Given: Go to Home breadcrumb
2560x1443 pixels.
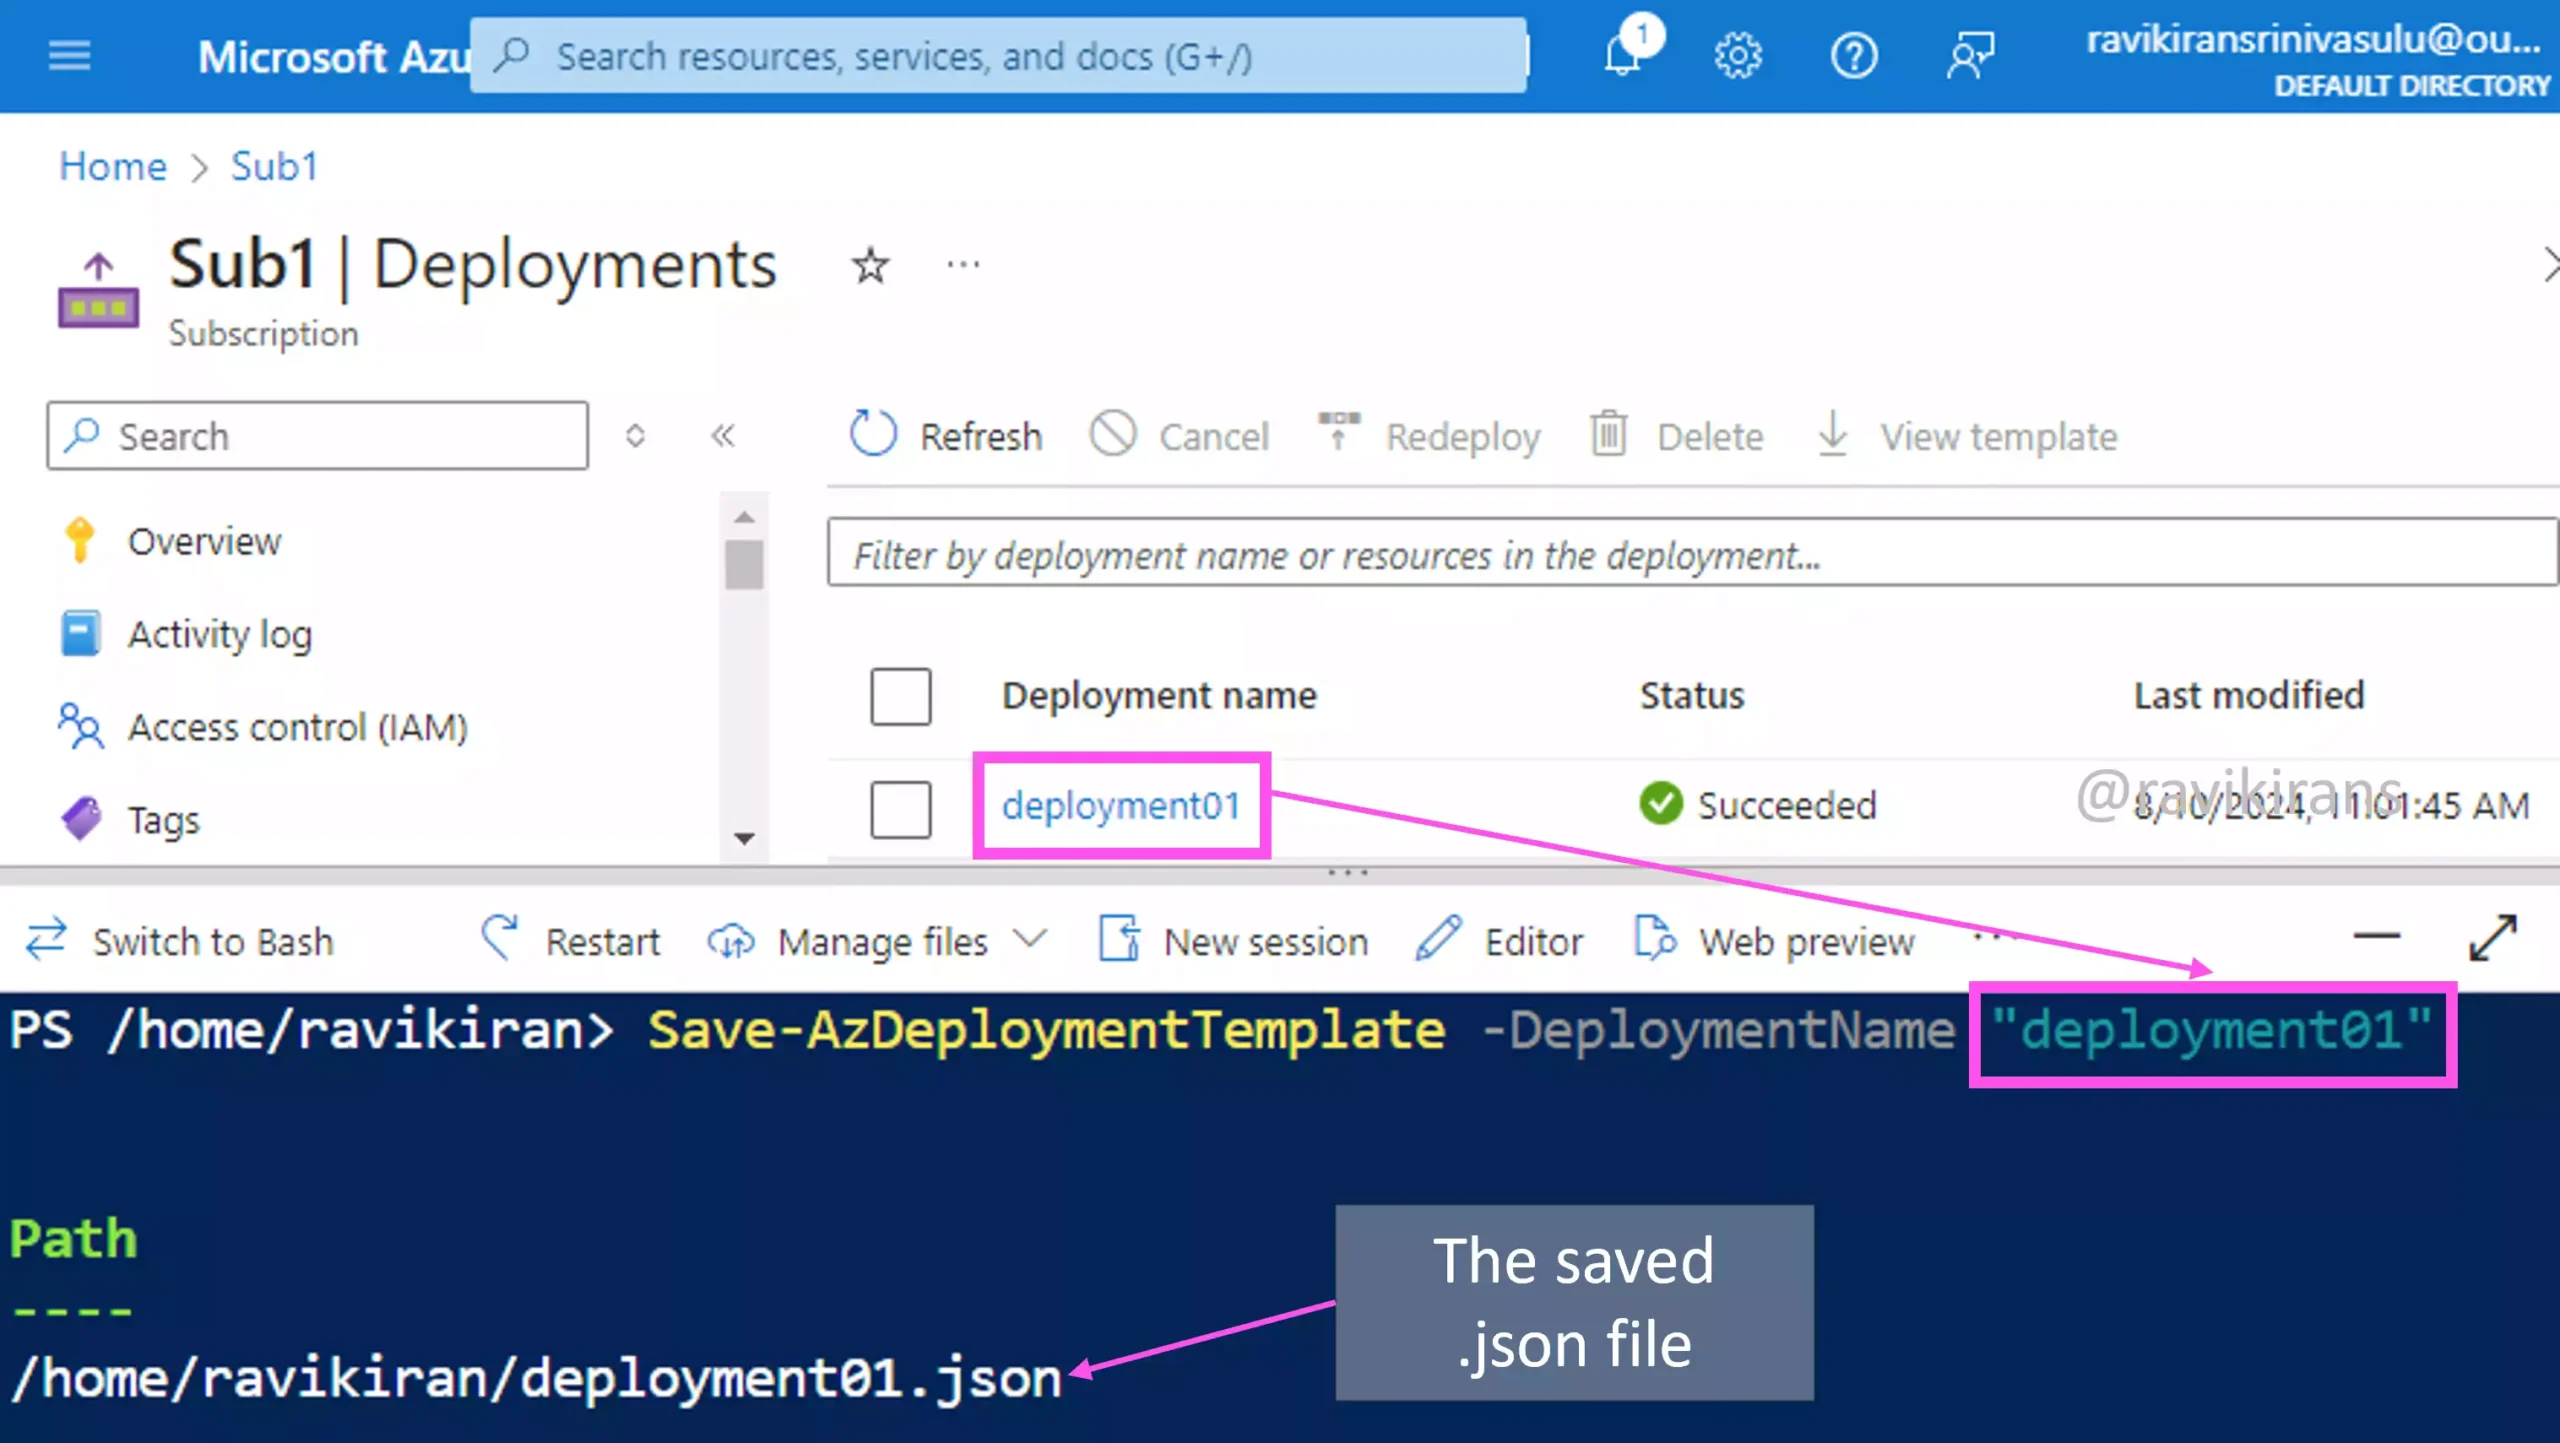Looking at the screenshot, I should (113, 166).
